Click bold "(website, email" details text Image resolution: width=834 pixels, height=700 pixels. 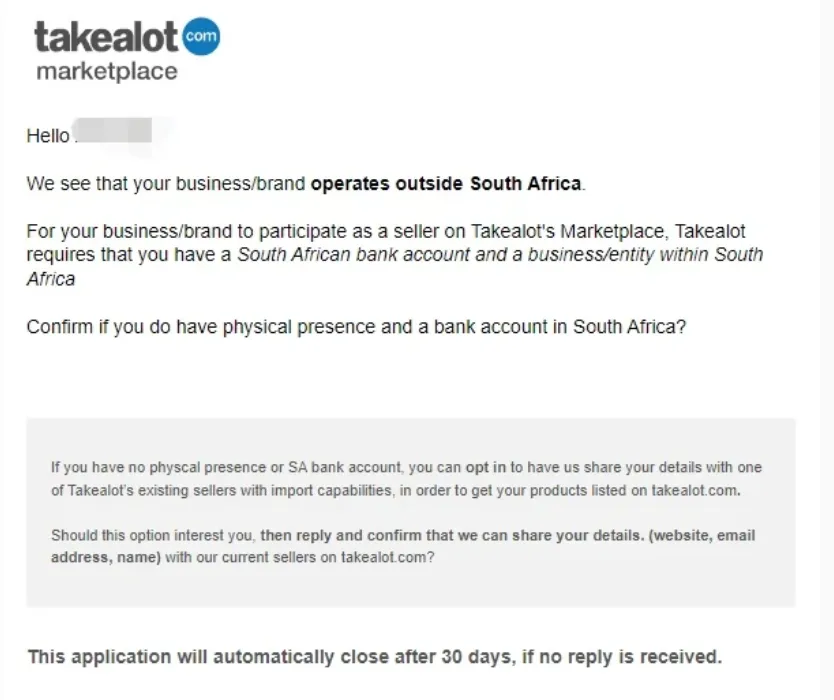pyautogui.click(x=701, y=535)
